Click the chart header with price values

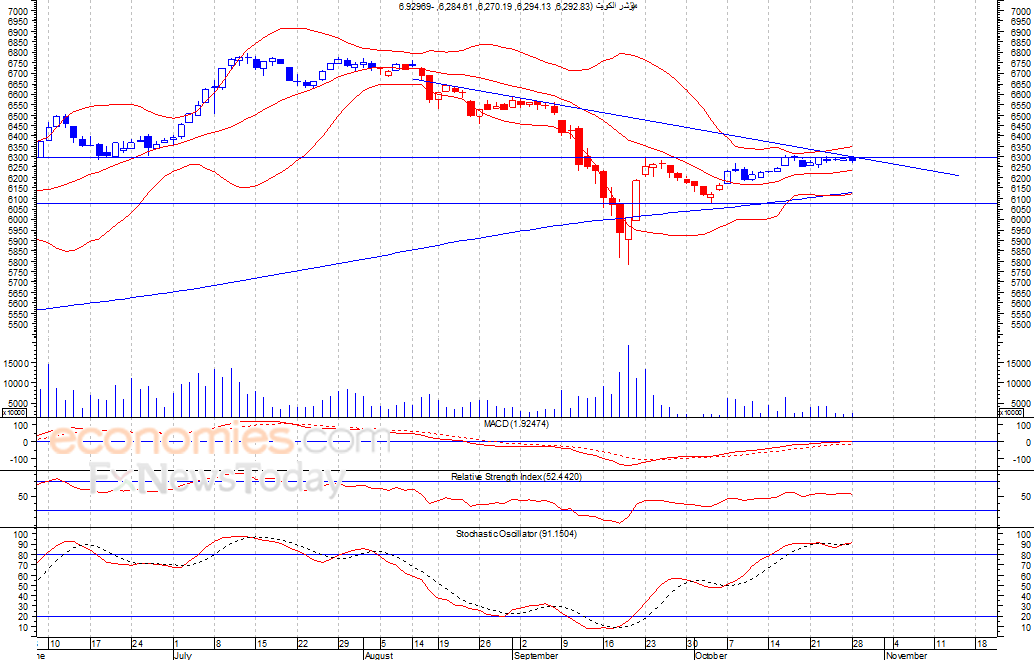click(518, 6)
